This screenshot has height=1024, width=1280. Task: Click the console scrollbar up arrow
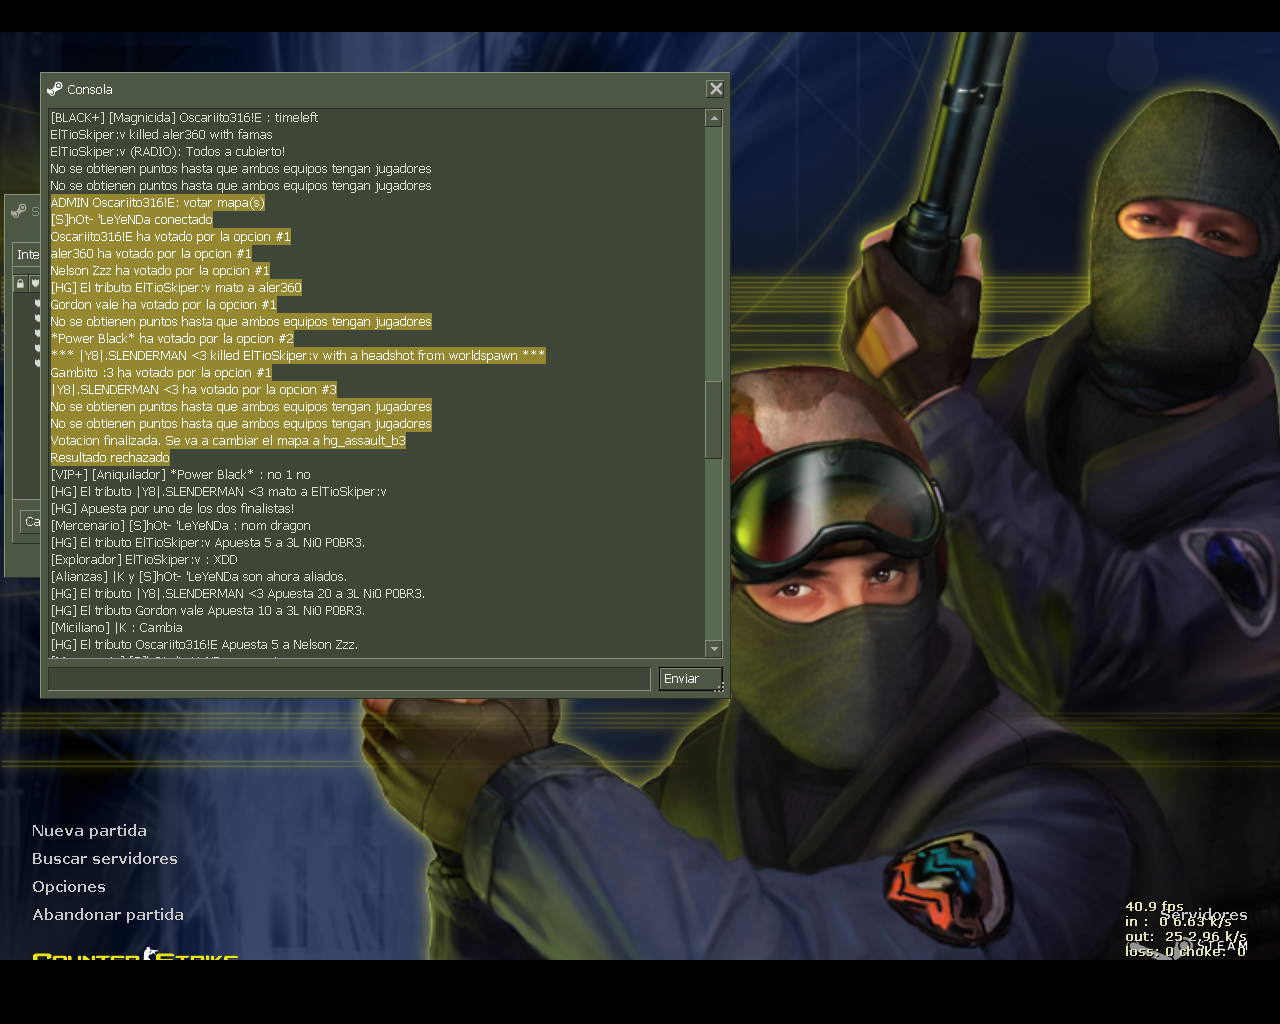click(714, 118)
